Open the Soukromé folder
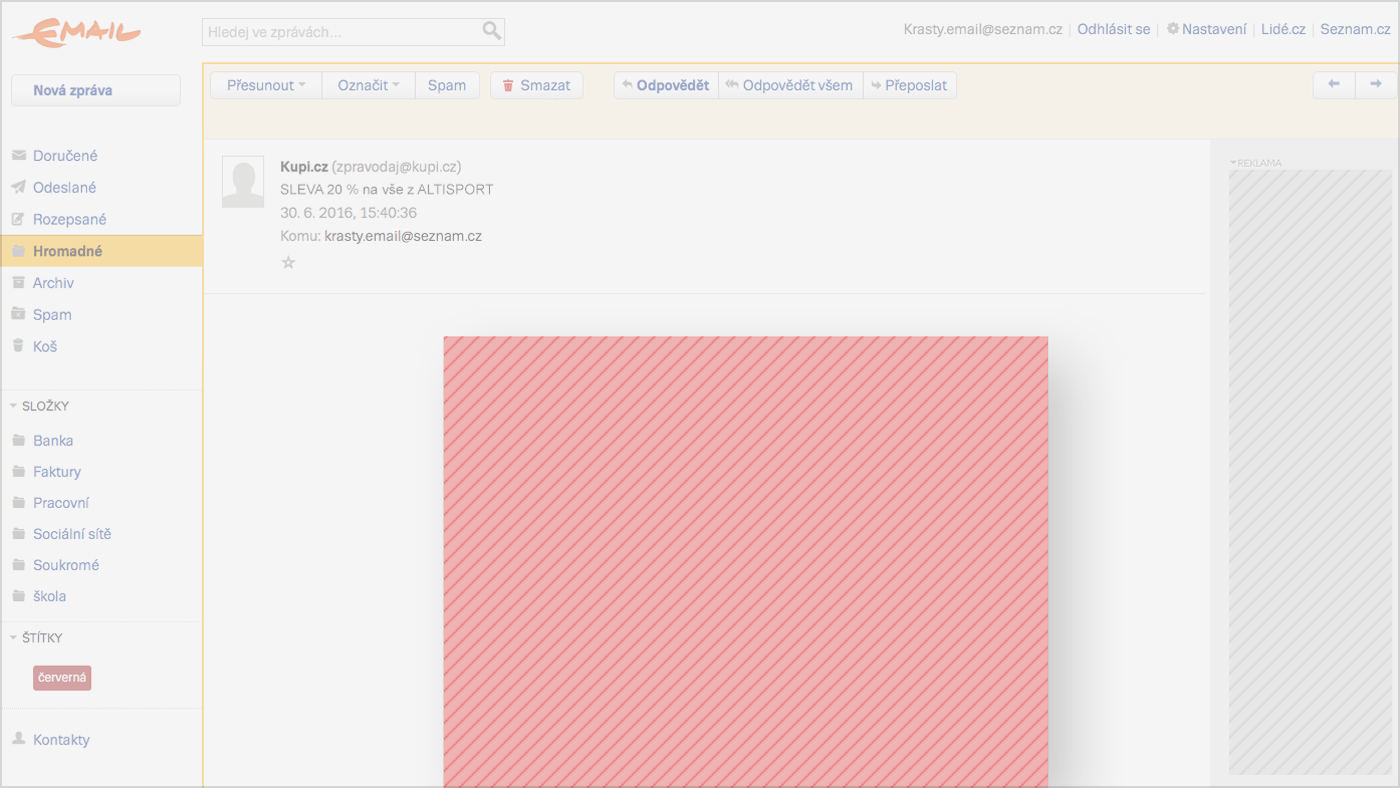The width and height of the screenshot is (1400, 788). coord(66,565)
